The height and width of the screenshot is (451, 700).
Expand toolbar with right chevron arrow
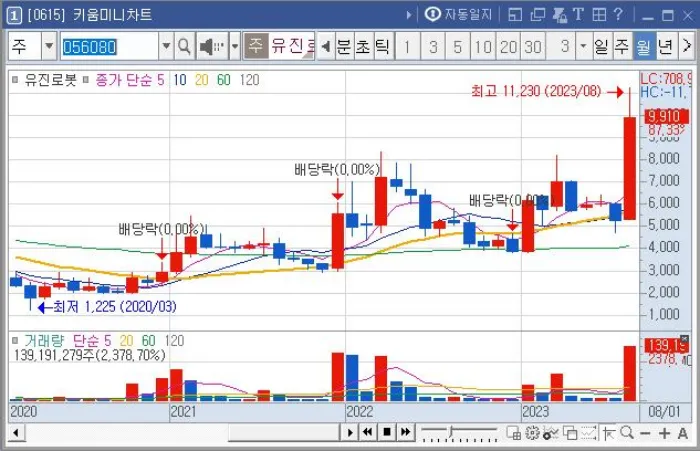click(687, 46)
